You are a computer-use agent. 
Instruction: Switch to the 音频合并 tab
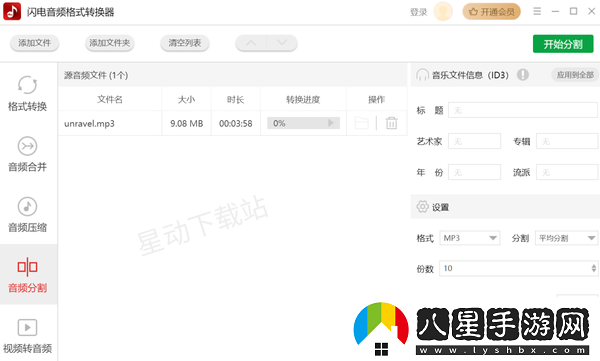[28, 154]
